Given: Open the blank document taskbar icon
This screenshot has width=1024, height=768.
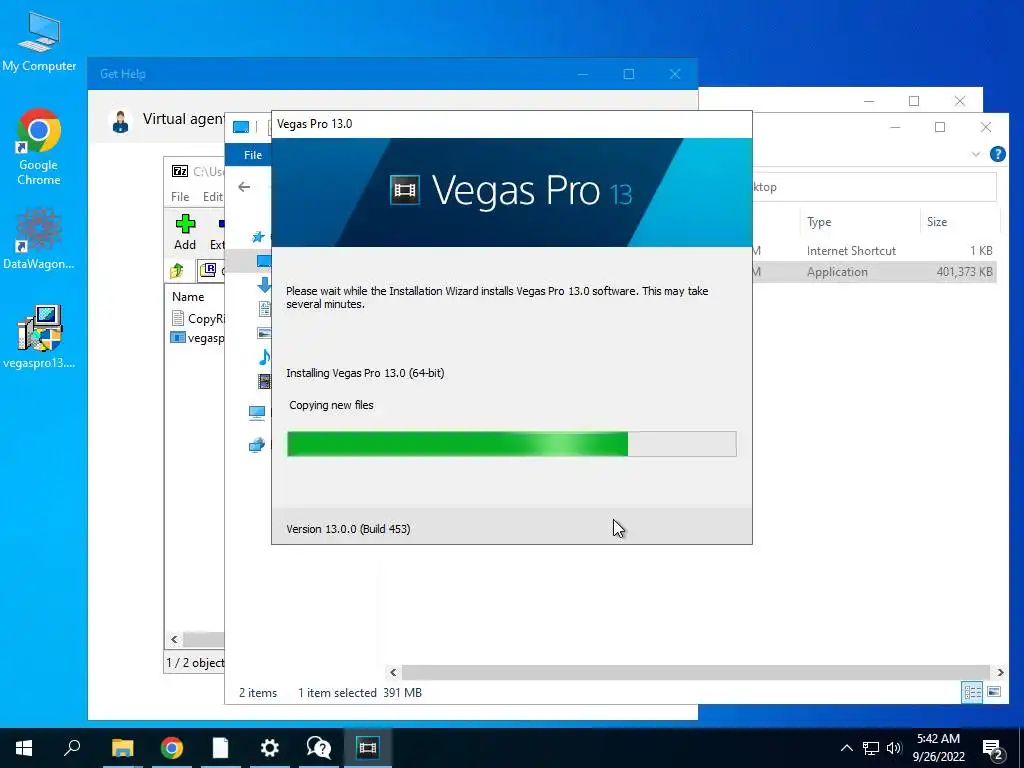Looking at the screenshot, I should tap(221, 748).
